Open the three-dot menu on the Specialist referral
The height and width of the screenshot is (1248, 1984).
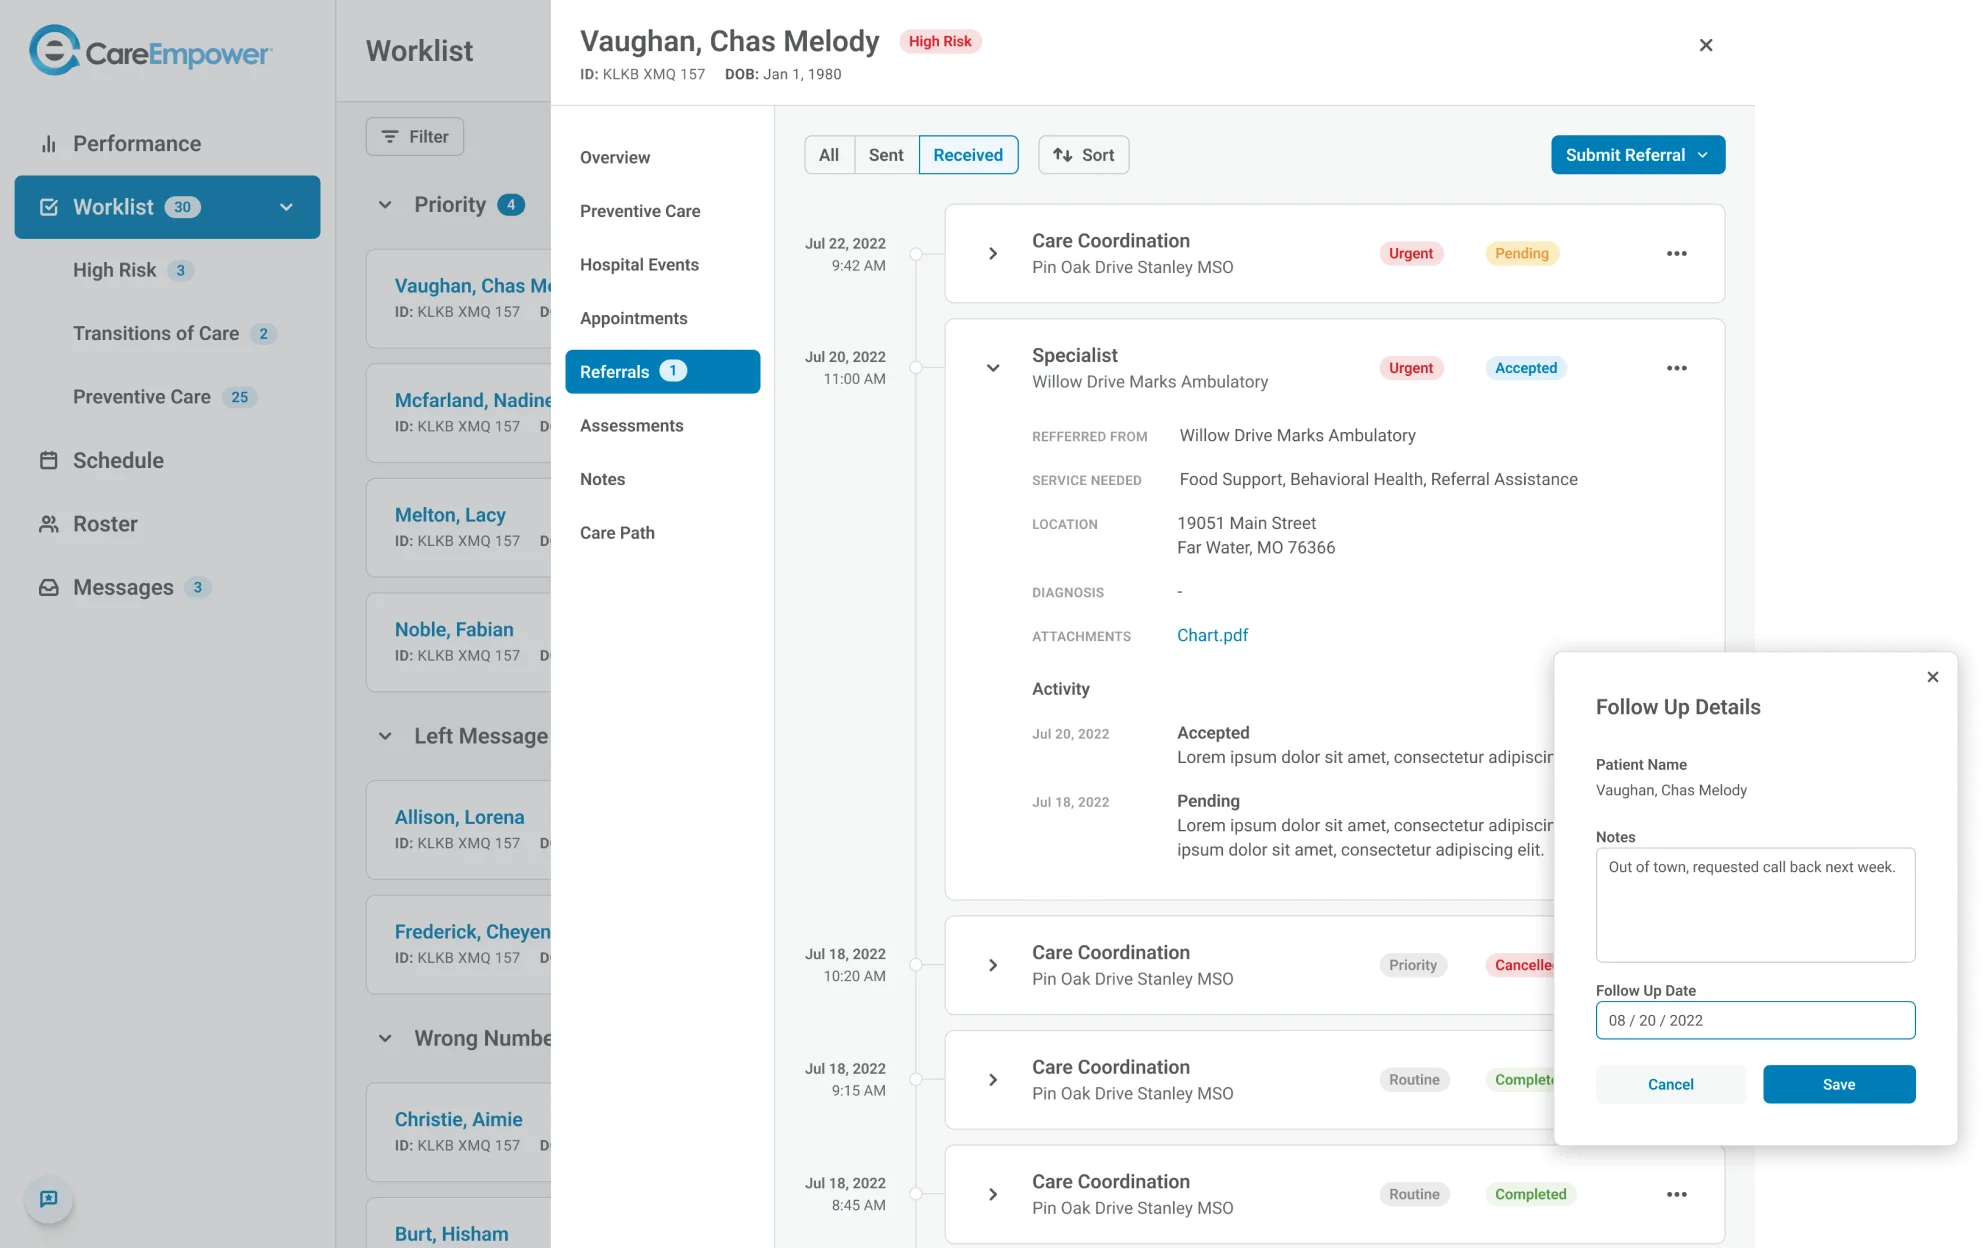tap(1677, 367)
